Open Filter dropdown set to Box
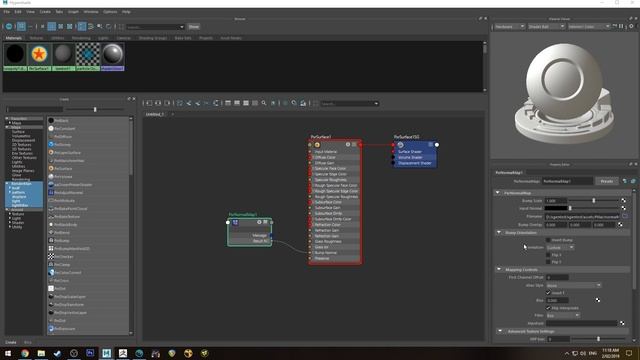Screen dimensions: 640x360 tap(563, 315)
